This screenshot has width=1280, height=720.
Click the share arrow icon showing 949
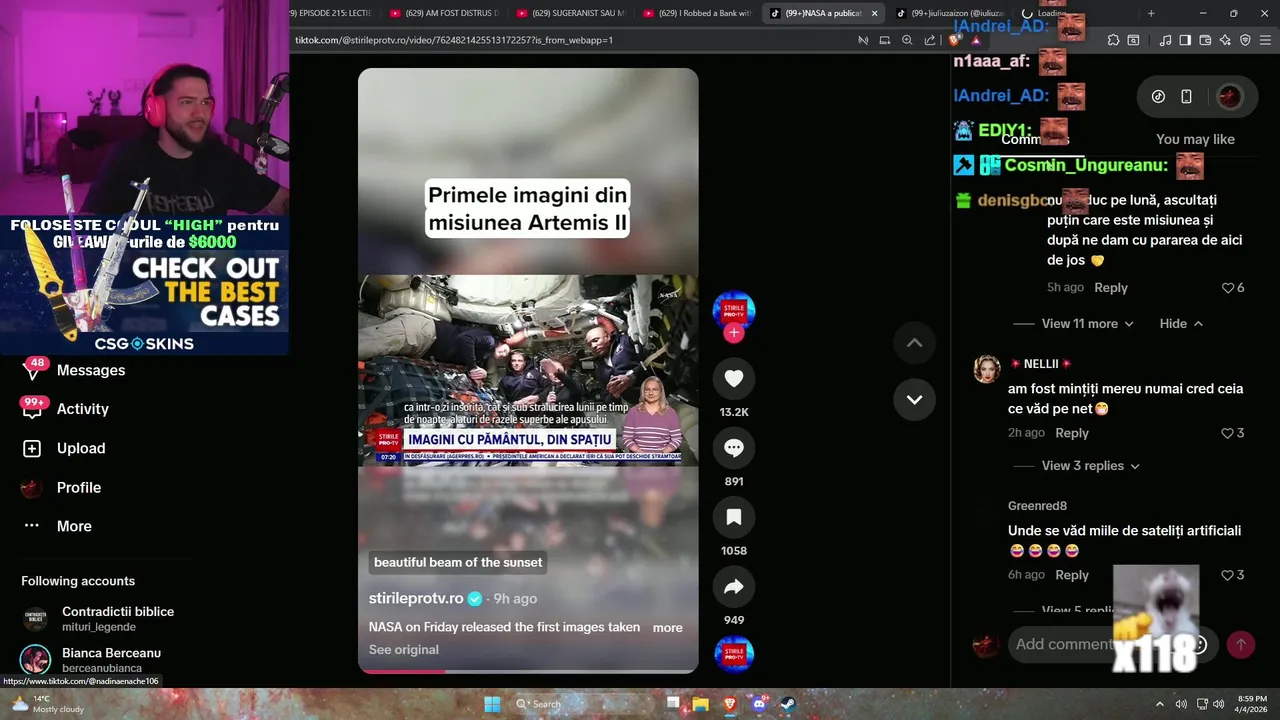tap(734, 587)
